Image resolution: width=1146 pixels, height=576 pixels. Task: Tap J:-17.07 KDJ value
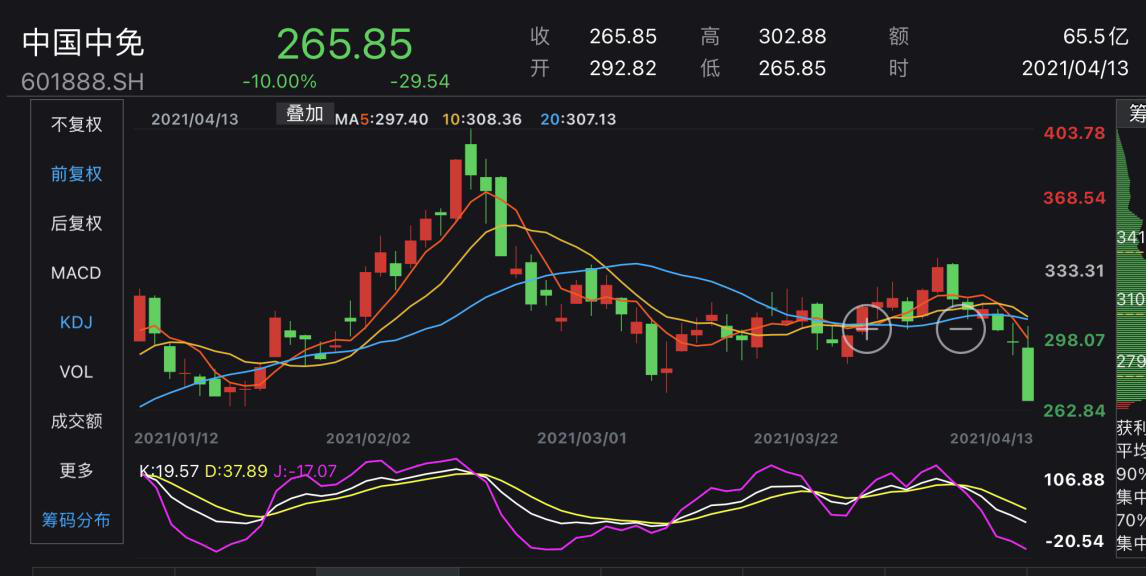pos(305,471)
